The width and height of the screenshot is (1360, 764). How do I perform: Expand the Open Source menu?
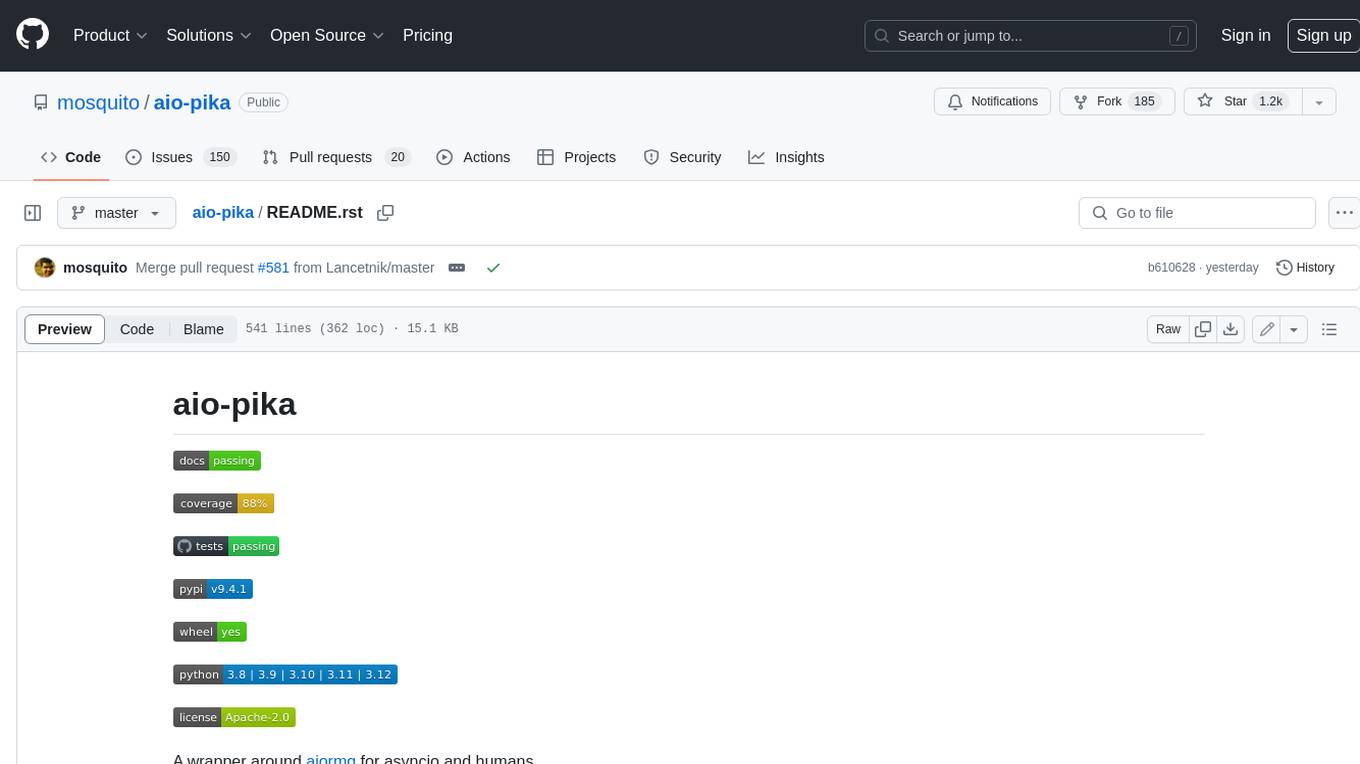[x=327, y=35]
